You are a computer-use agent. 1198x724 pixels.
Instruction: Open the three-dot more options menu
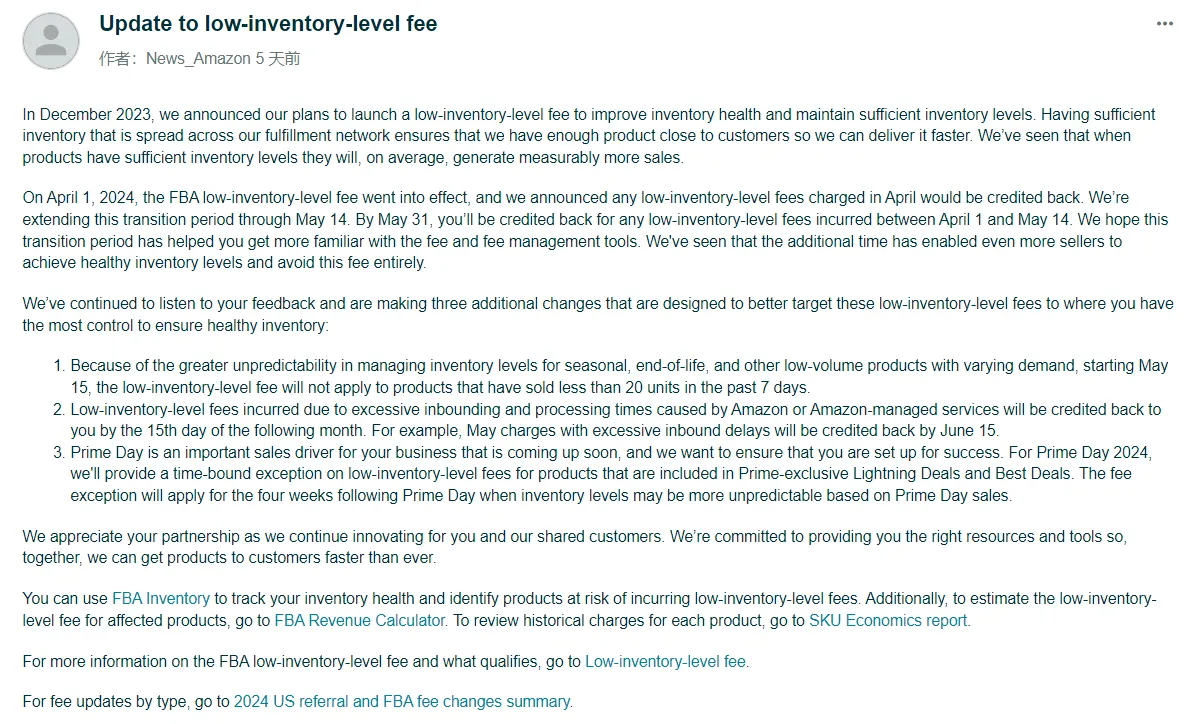tap(1164, 24)
